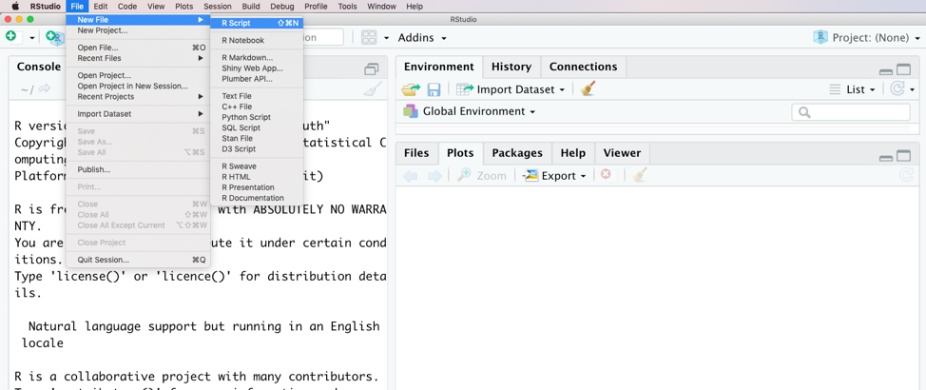Maximize the Plots pane
Viewport: 926px width, 390px height.
point(904,156)
